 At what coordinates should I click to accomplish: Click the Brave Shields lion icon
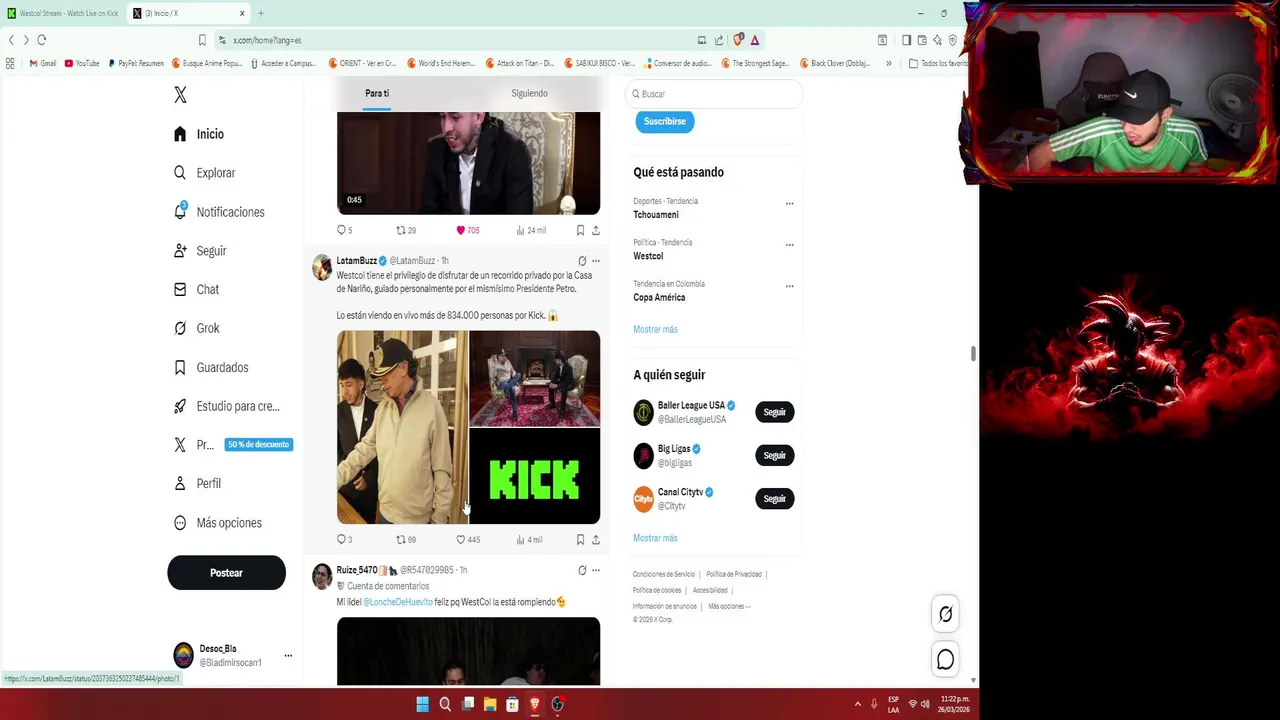[738, 40]
